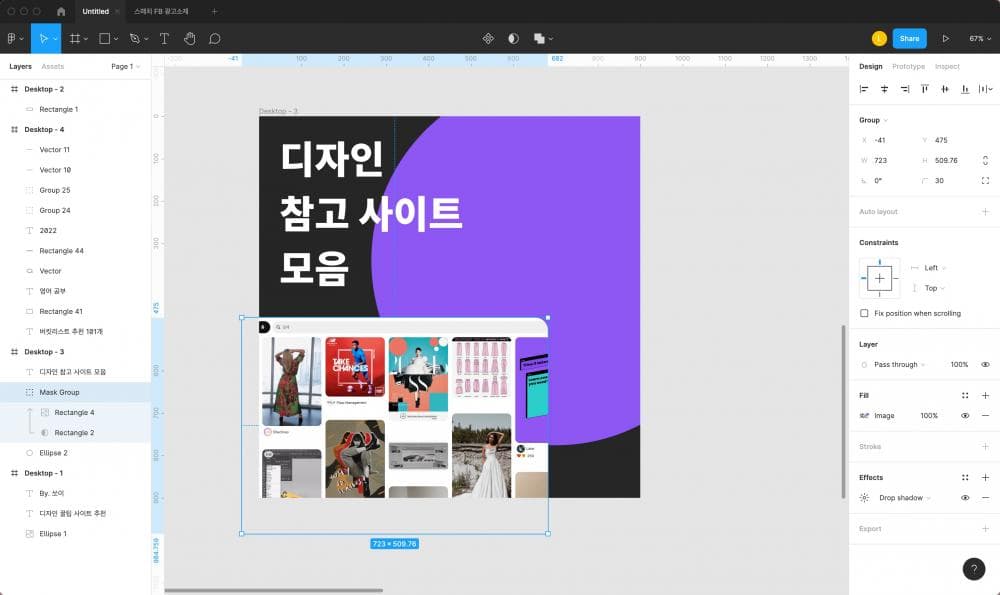Toggle Drop shadow effect visibility
The image size is (1000, 595).
(965, 498)
